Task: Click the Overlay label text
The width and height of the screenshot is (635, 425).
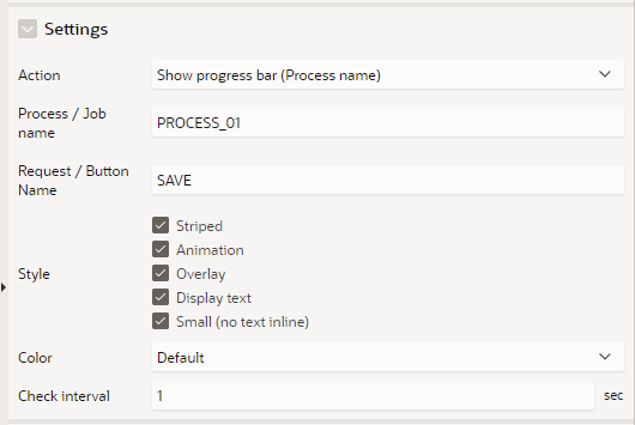Action: pos(200,274)
